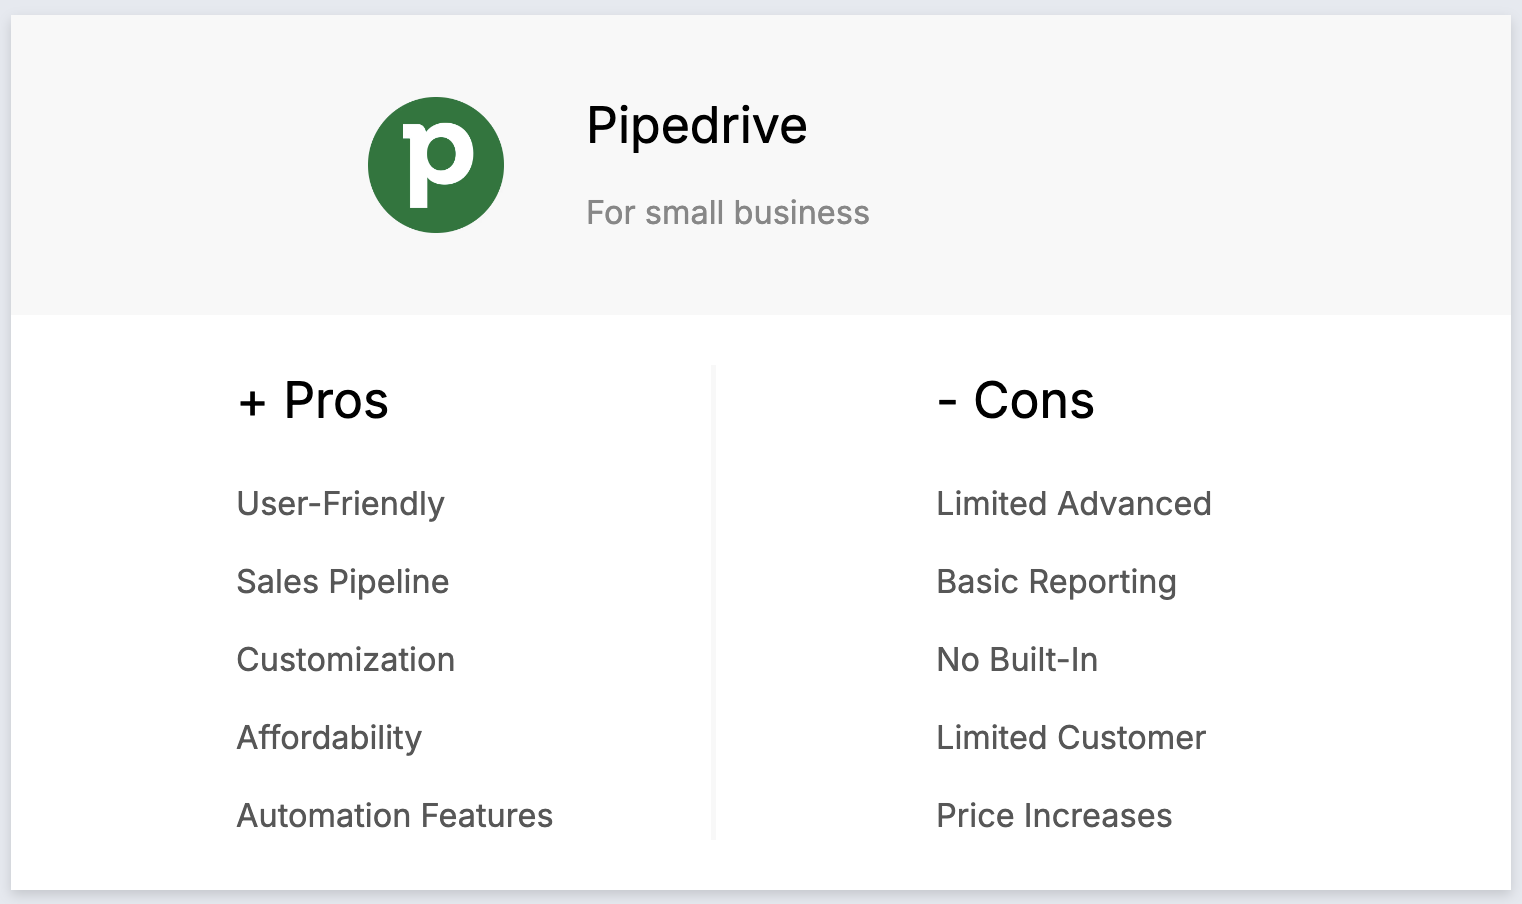The height and width of the screenshot is (904, 1522).
Task: Click the 'For small business' subtitle
Action: (x=727, y=213)
